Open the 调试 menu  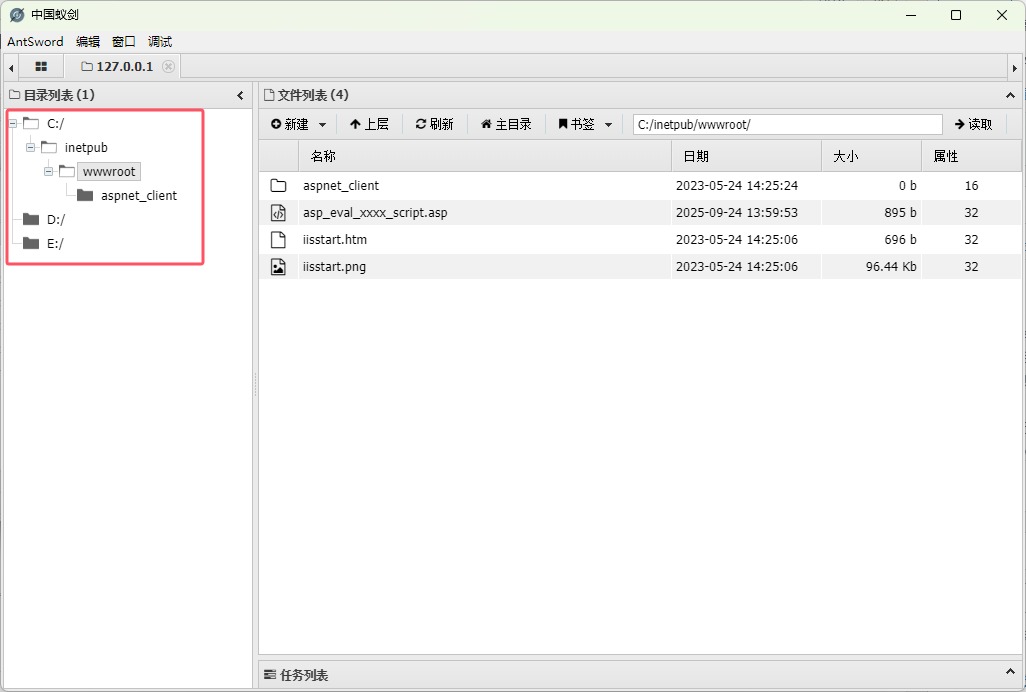[160, 42]
